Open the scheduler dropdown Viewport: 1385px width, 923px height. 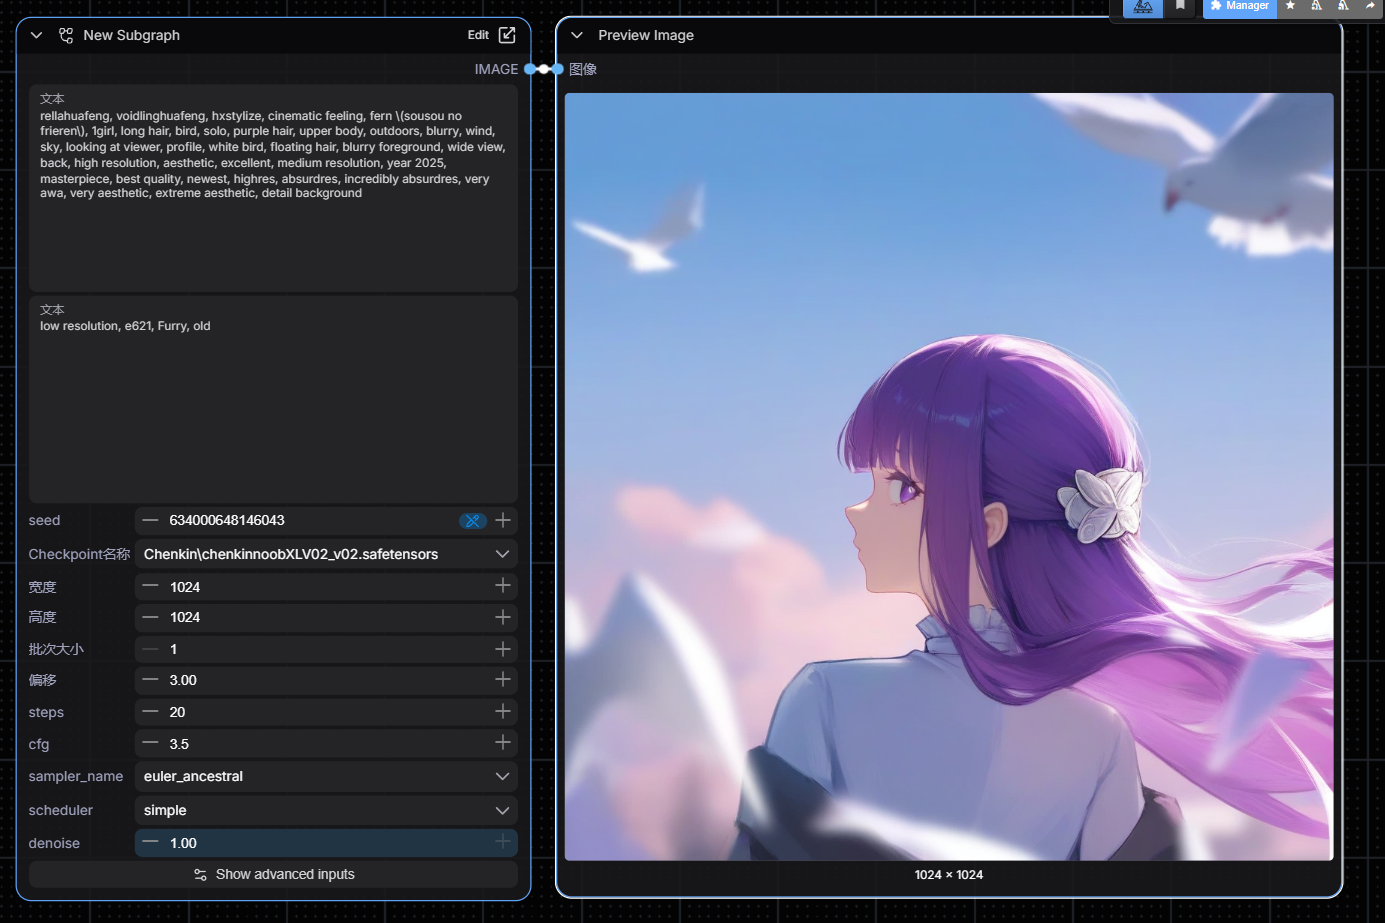326,810
